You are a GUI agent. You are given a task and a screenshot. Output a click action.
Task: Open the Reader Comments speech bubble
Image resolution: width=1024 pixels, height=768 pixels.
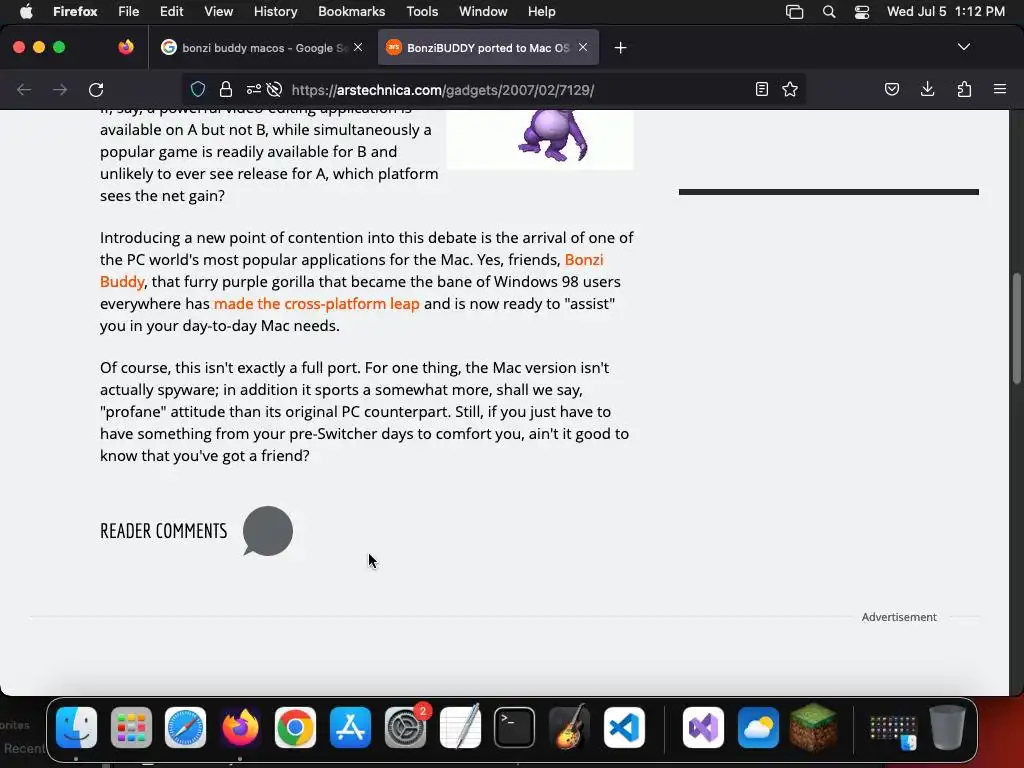268,531
